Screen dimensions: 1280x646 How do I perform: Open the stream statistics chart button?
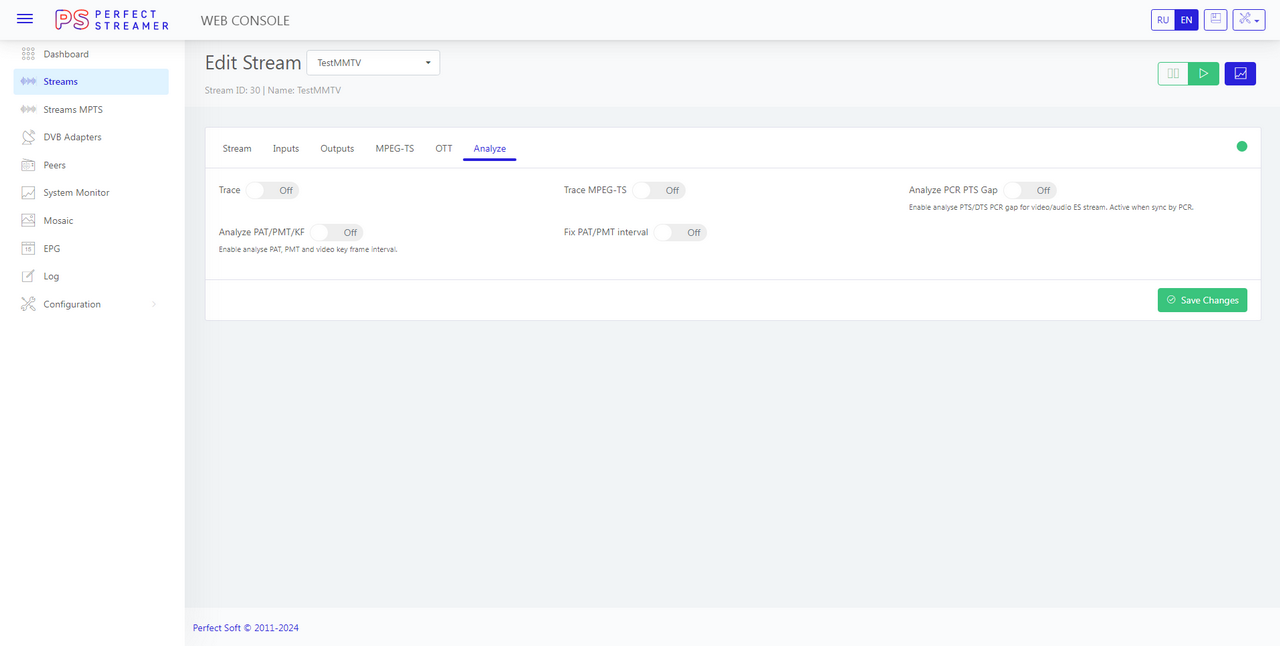point(1240,73)
